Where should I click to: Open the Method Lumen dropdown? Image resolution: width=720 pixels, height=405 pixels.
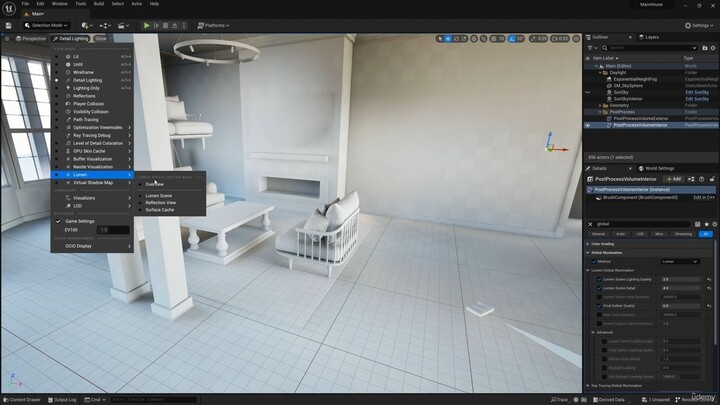tap(680, 262)
